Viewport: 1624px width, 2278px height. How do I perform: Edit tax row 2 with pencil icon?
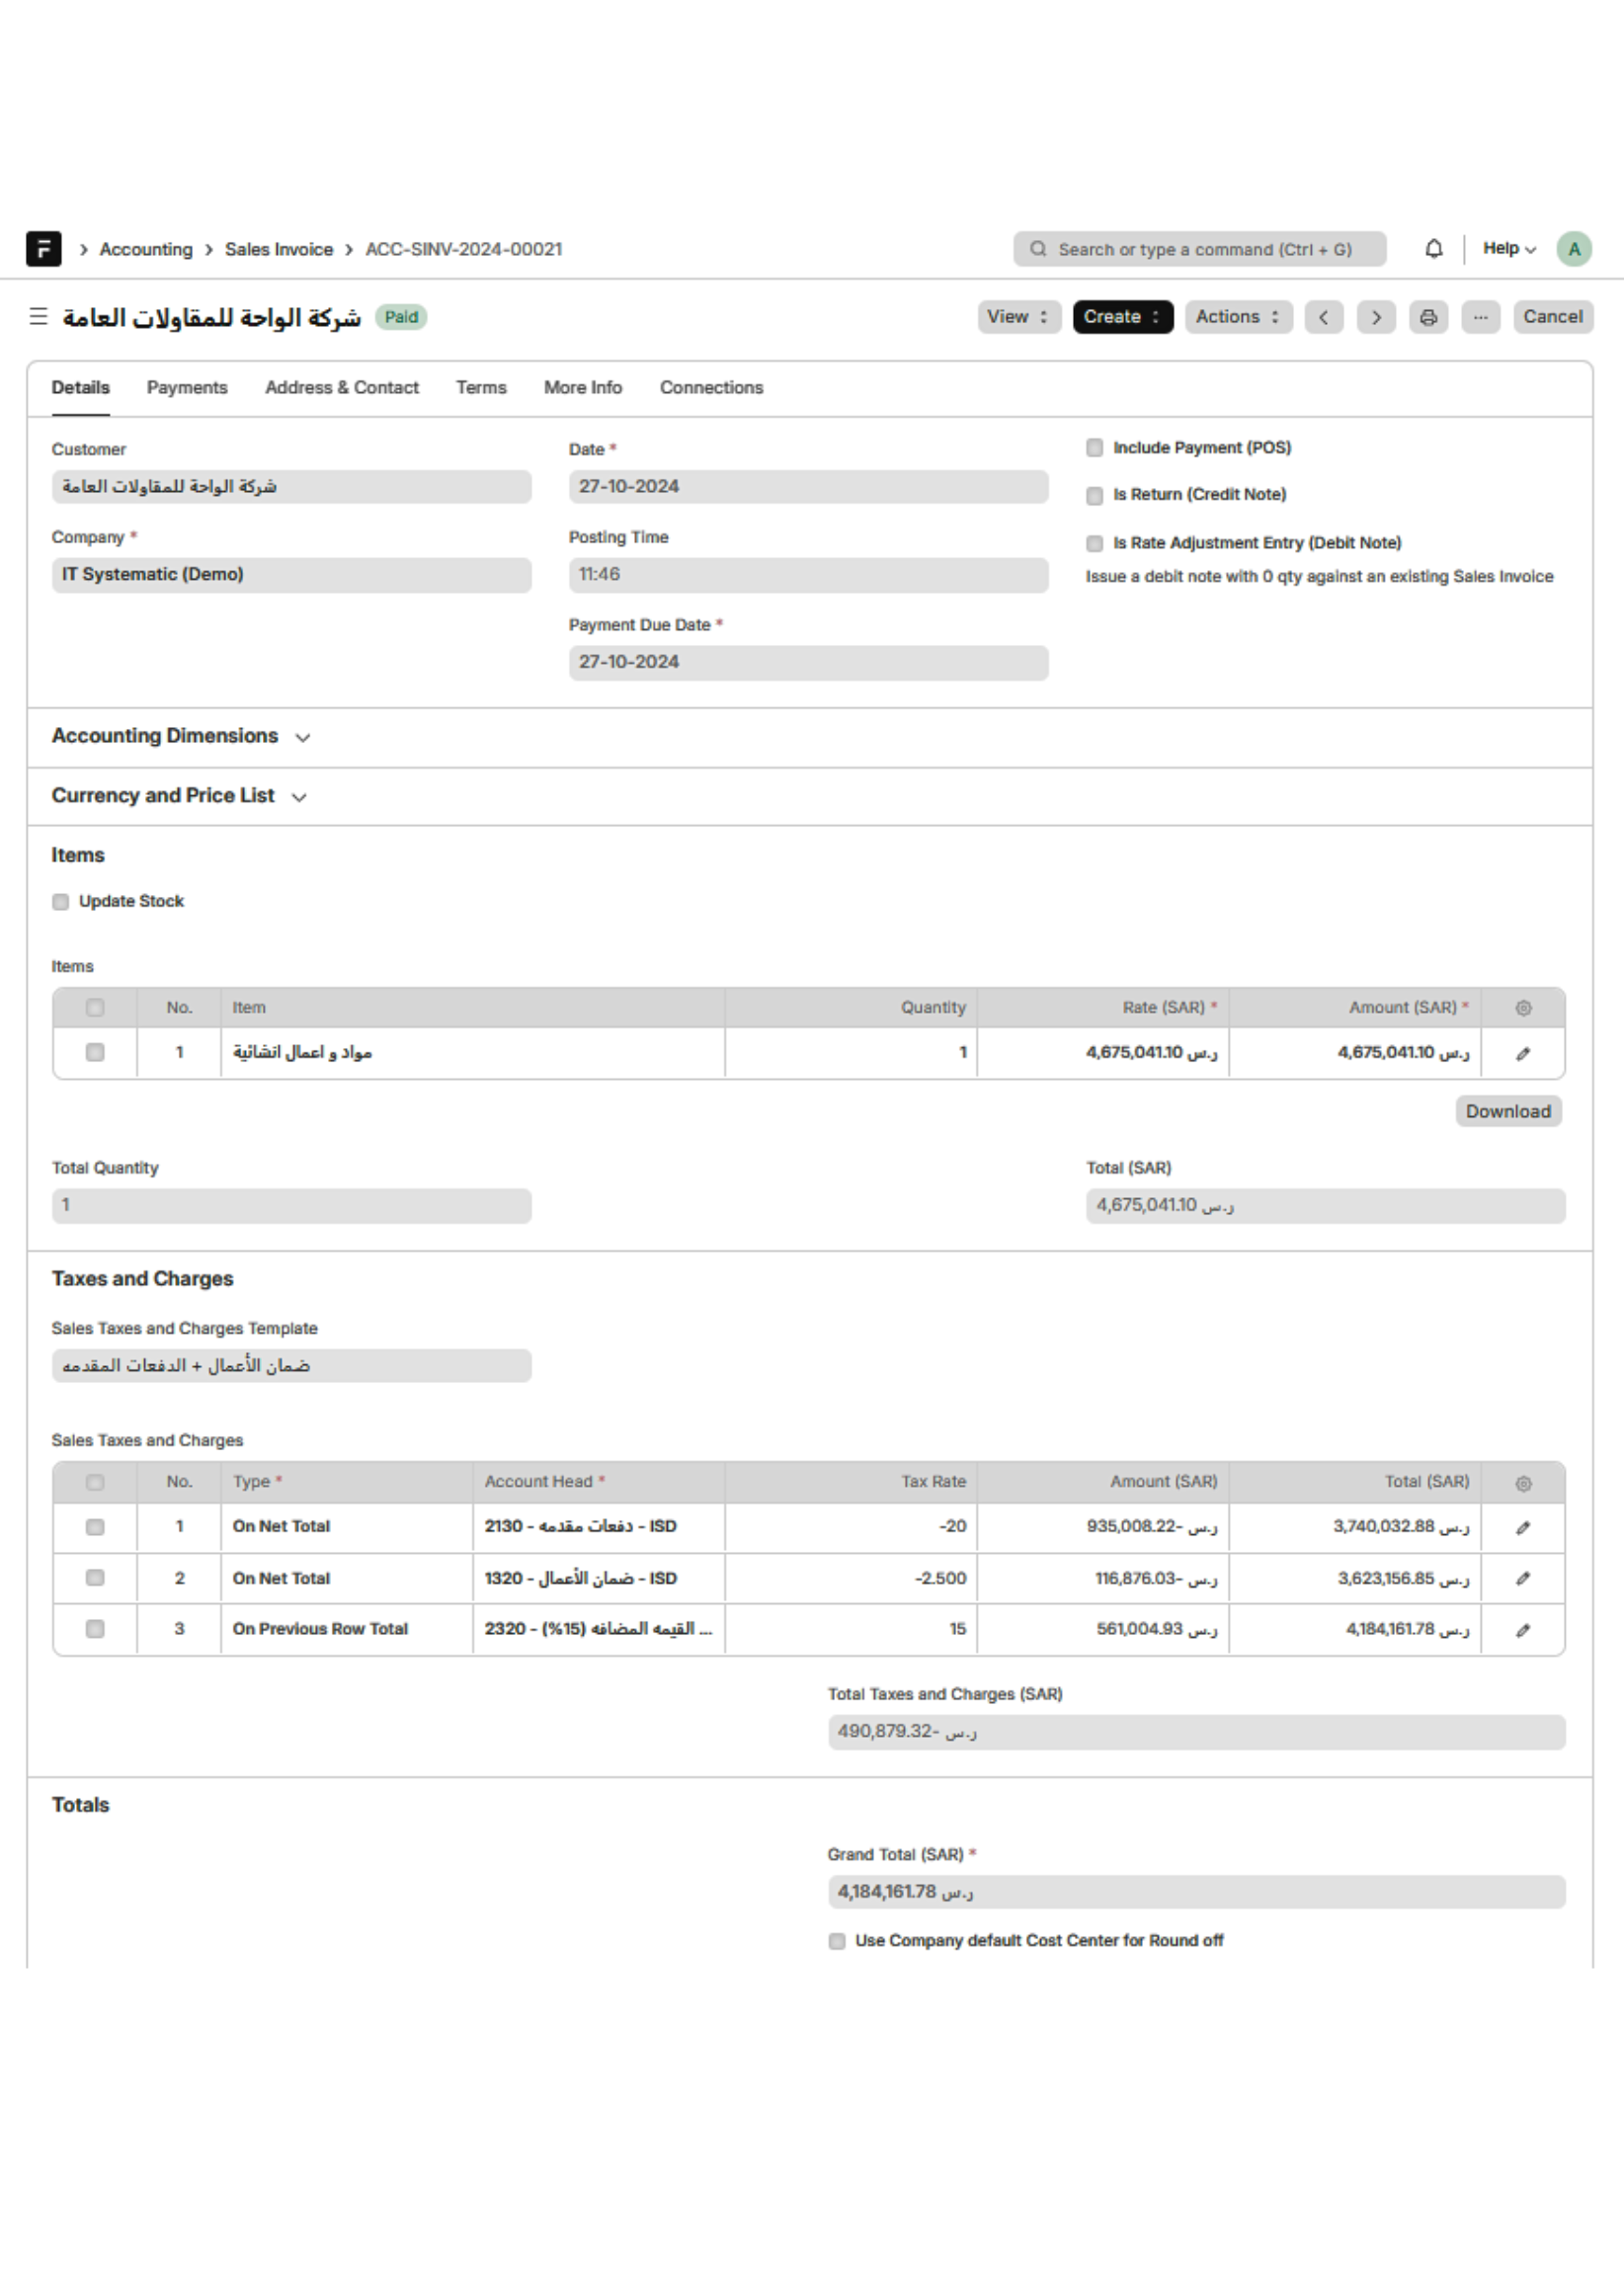(1522, 1578)
